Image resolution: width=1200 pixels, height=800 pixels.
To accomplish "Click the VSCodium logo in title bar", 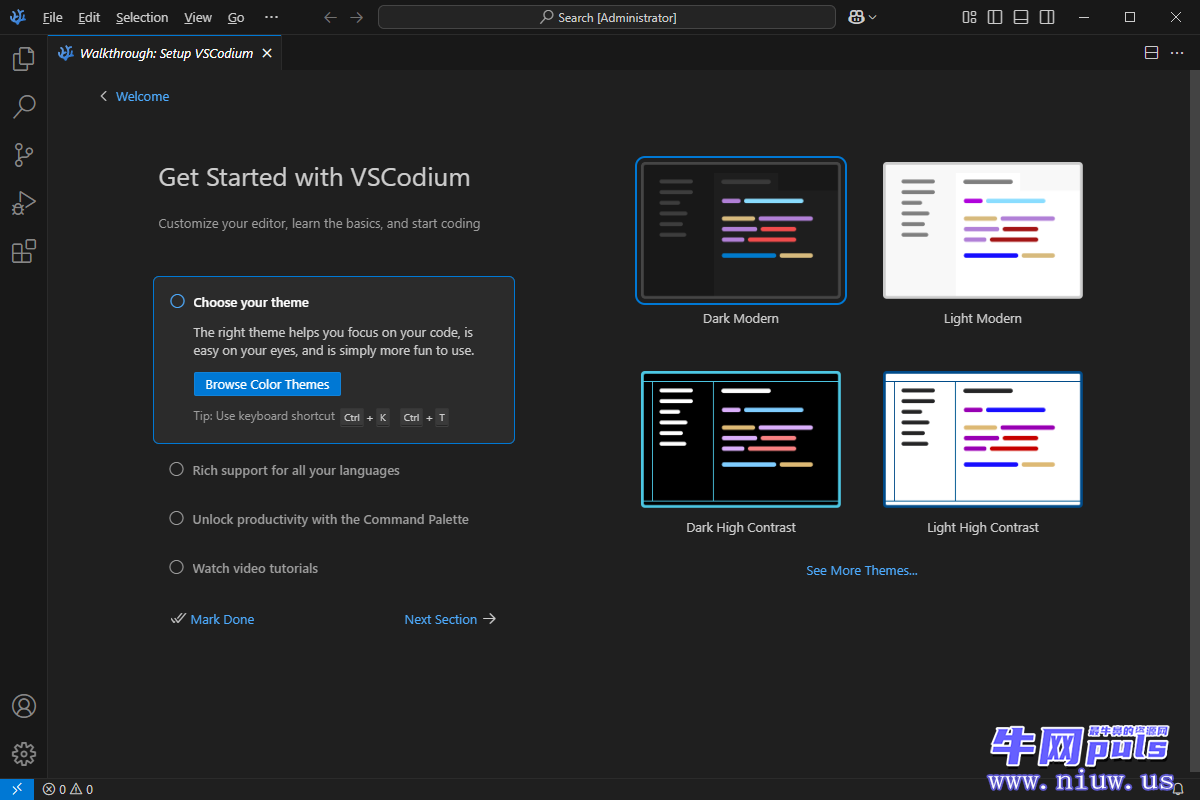I will [17, 17].
